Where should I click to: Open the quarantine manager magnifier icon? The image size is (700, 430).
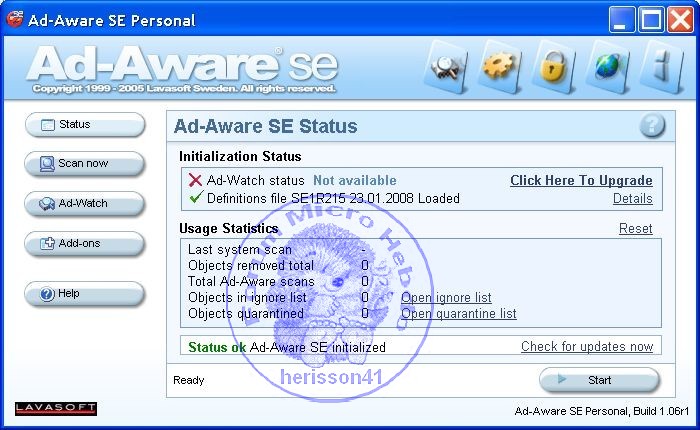pos(445,67)
